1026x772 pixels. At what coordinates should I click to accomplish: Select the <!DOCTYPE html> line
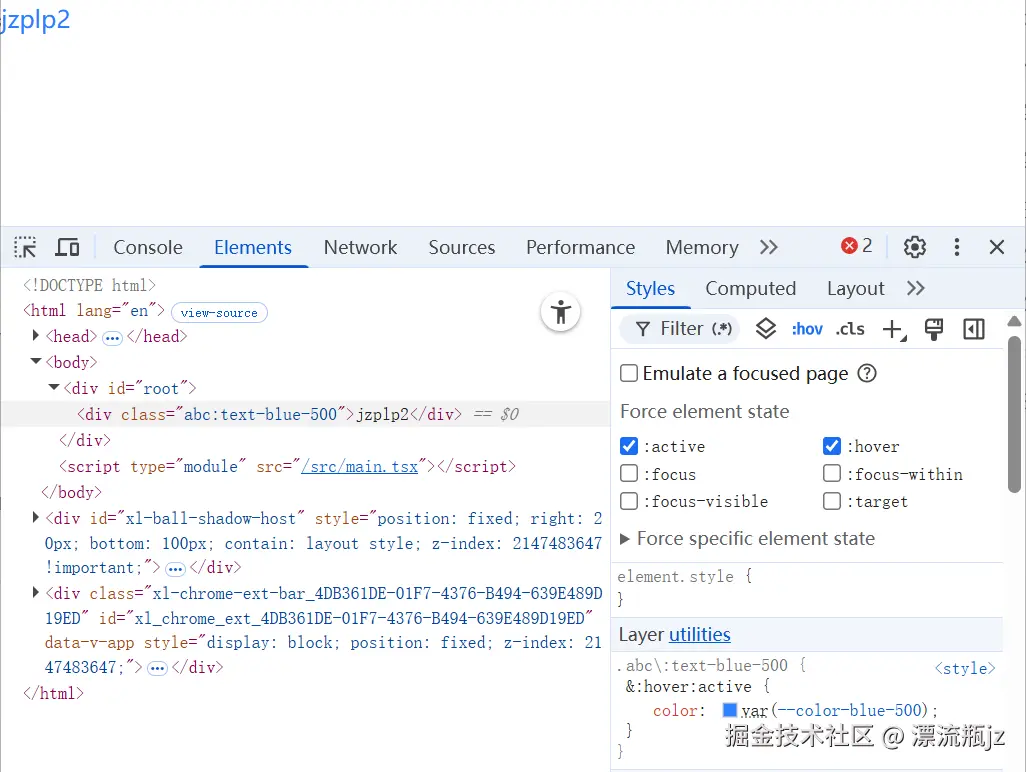89,285
